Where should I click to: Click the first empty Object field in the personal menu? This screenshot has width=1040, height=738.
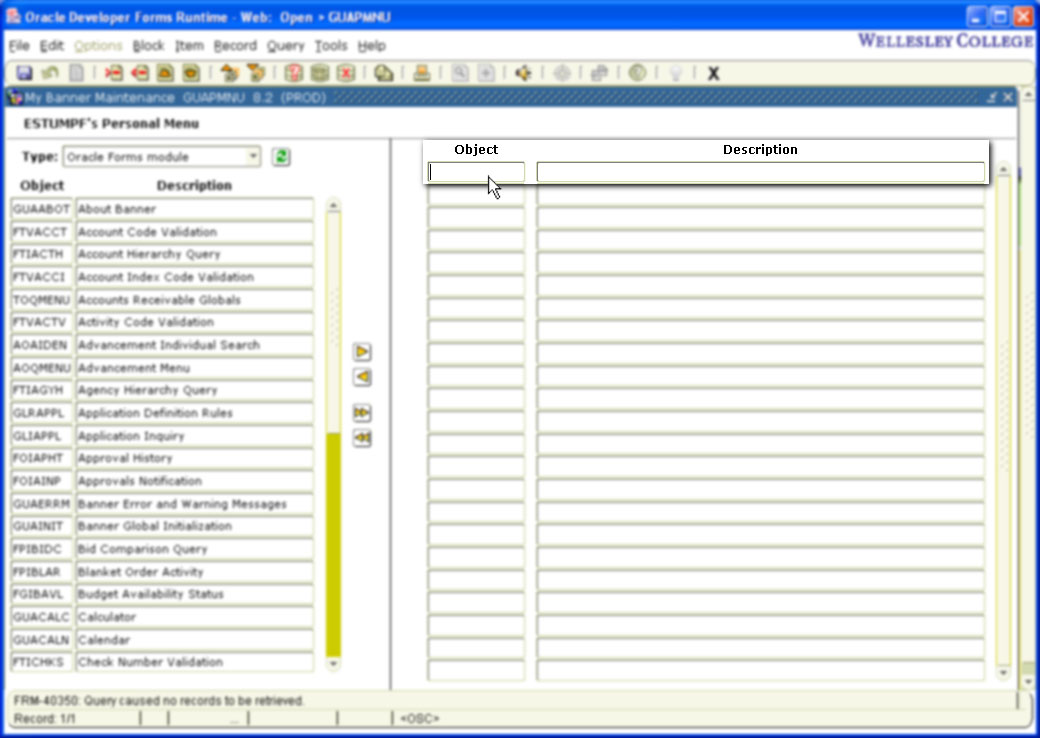point(476,172)
